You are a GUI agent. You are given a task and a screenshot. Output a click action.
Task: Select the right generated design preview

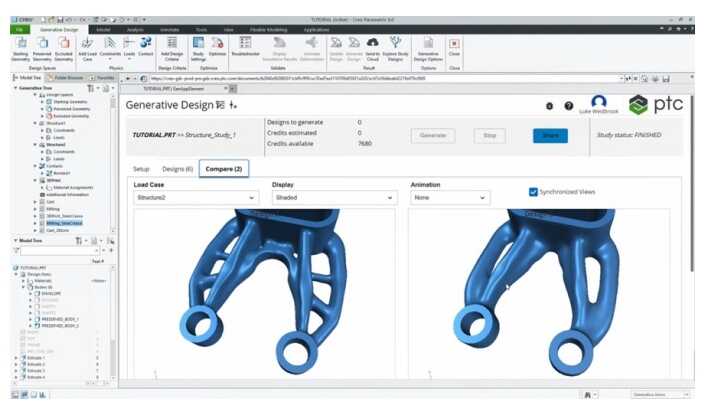coord(539,293)
